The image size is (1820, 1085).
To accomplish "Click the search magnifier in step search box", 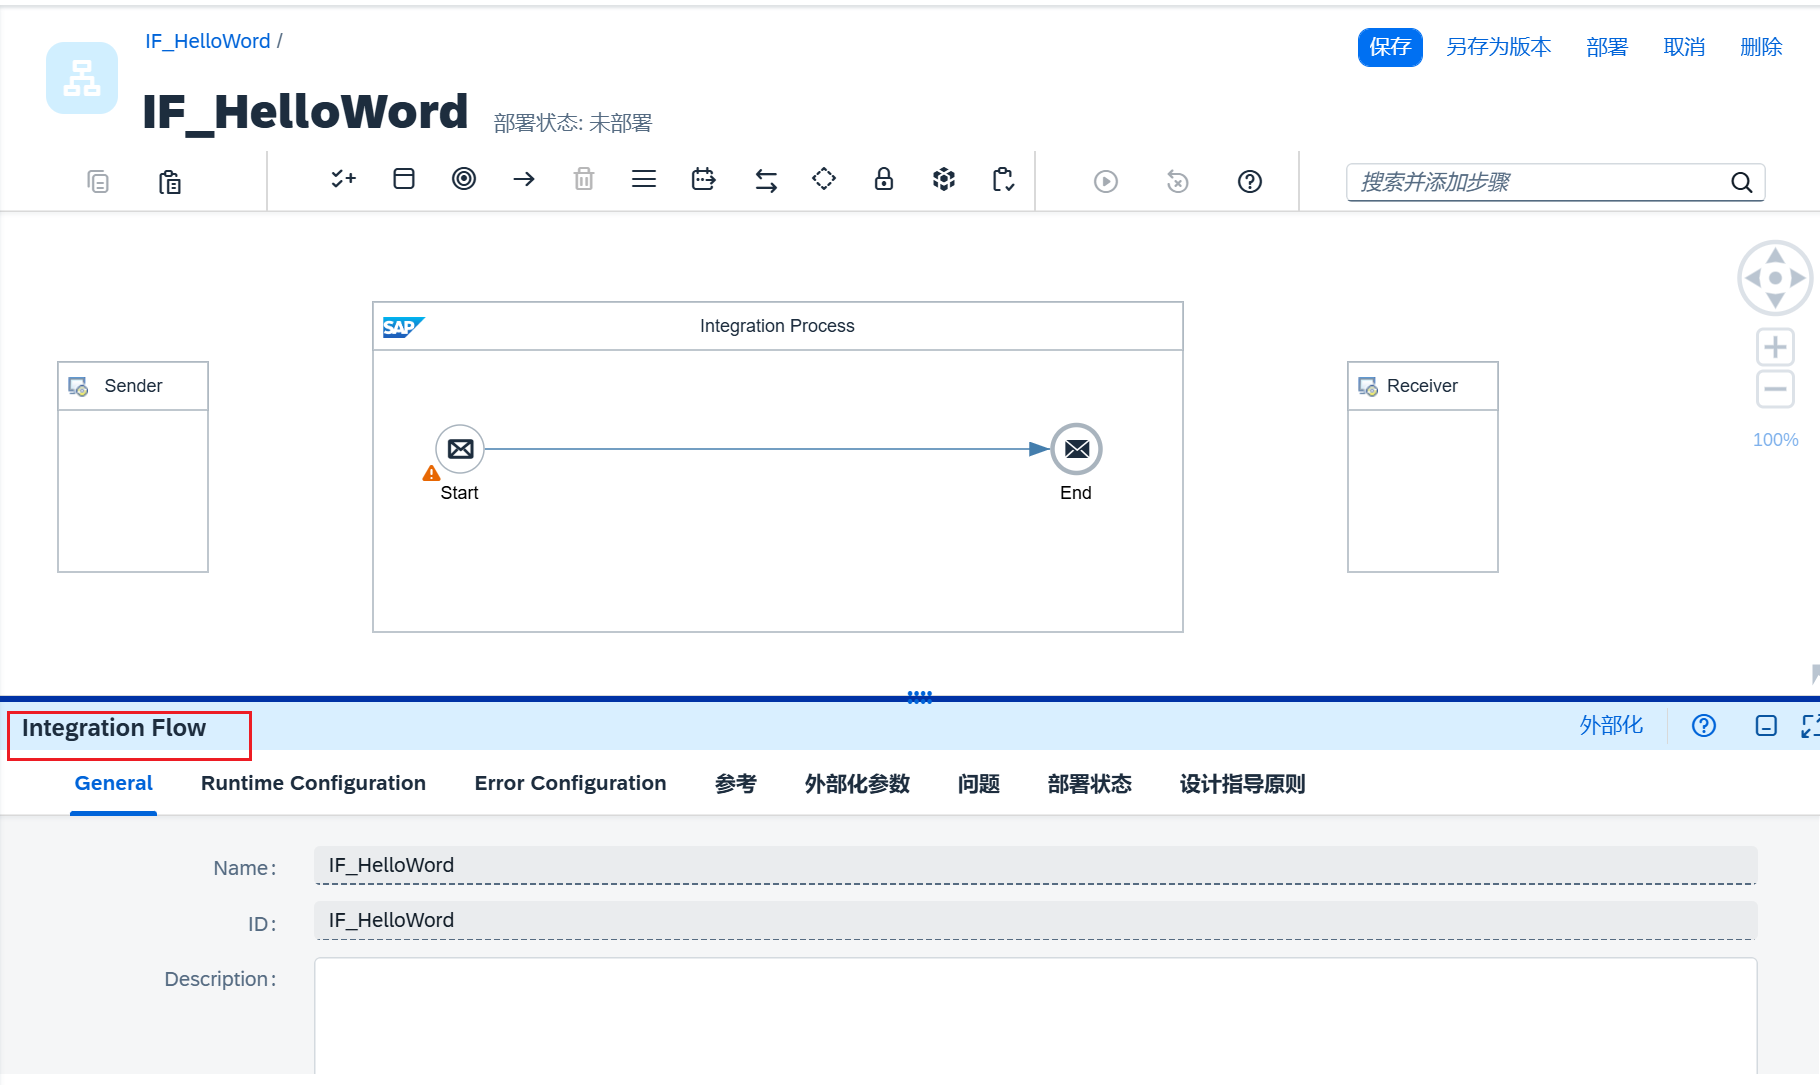I will [1741, 182].
